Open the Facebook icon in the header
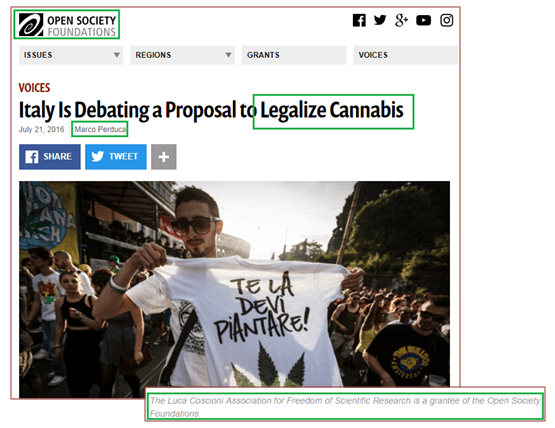 359,20
